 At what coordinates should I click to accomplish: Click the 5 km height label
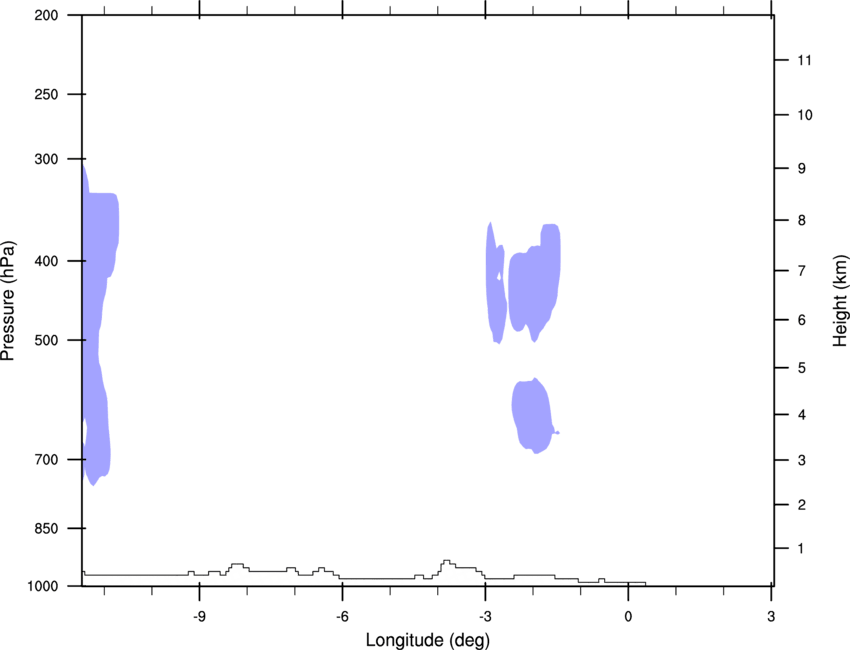pyautogui.click(x=802, y=368)
